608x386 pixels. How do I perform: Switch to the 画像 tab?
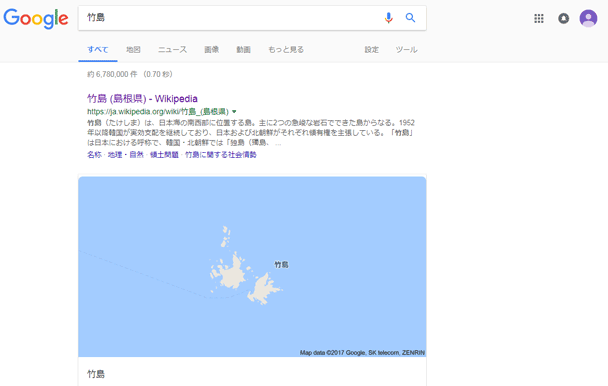pyautogui.click(x=212, y=50)
